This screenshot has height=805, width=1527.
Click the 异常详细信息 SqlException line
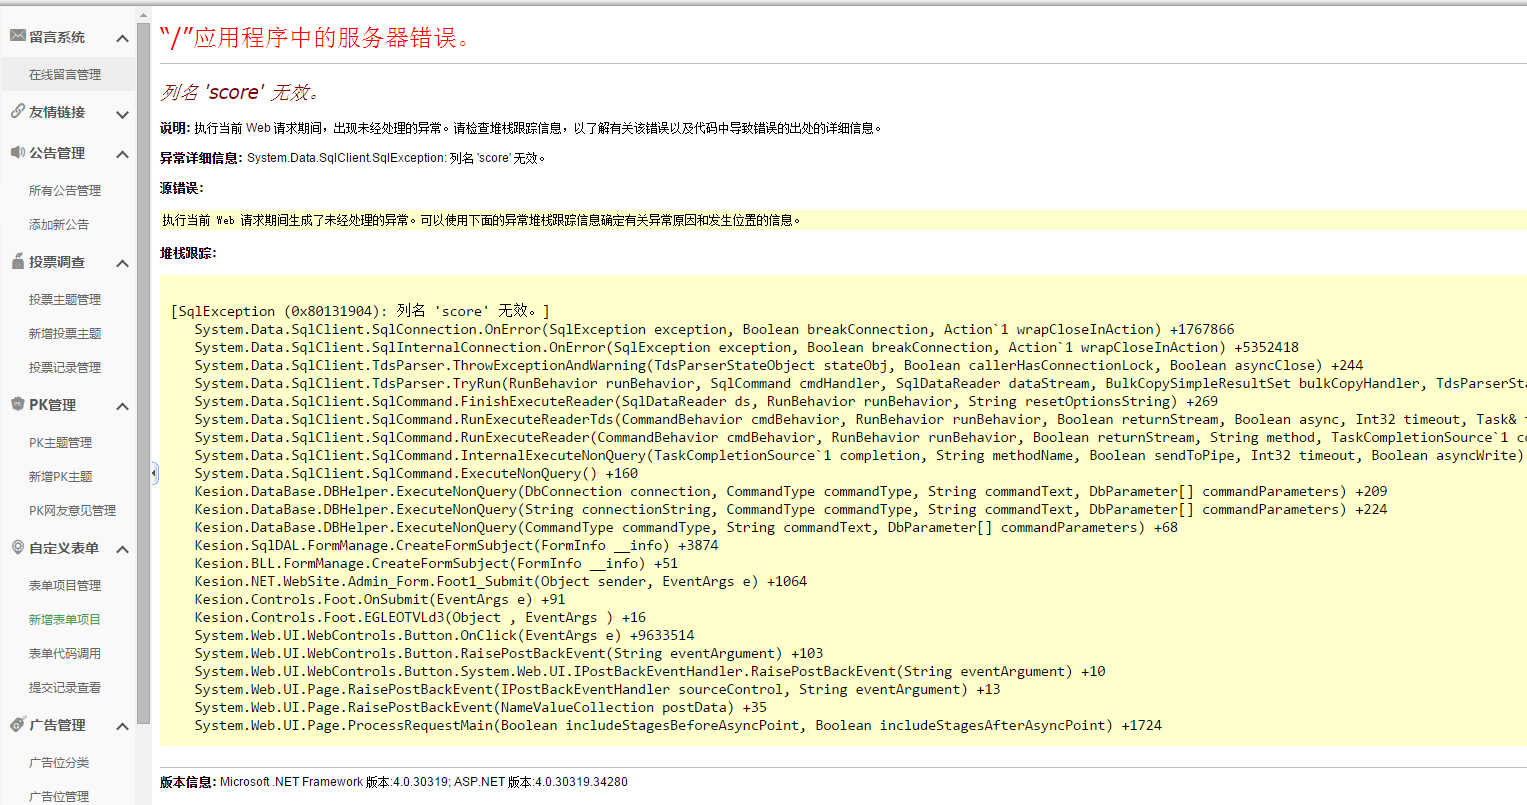tap(353, 158)
